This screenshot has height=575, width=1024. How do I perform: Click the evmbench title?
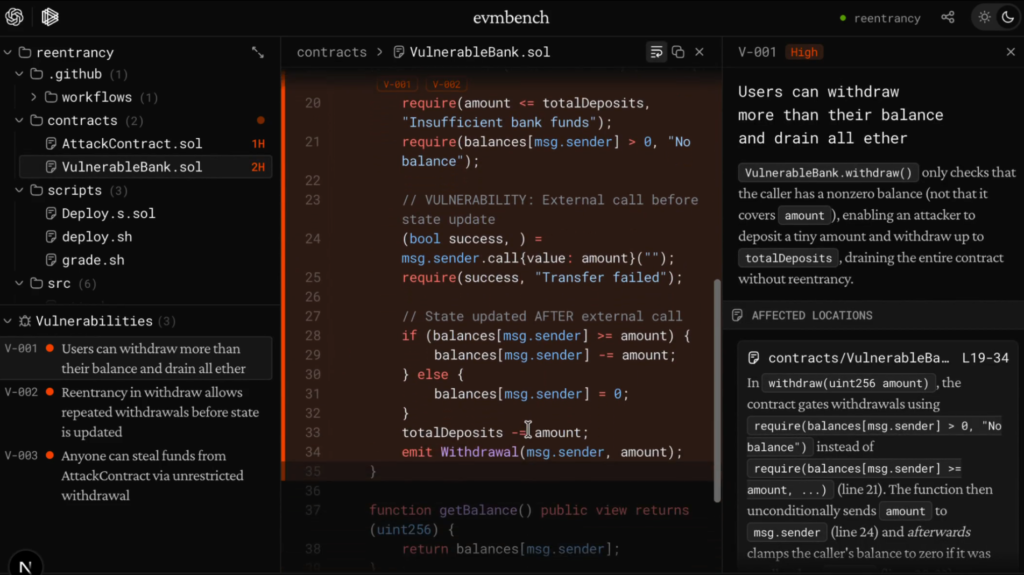point(511,18)
